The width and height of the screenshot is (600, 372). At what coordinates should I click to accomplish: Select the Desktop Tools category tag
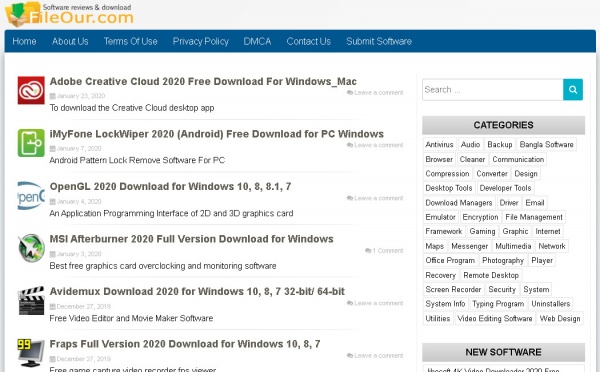tap(449, 188)
